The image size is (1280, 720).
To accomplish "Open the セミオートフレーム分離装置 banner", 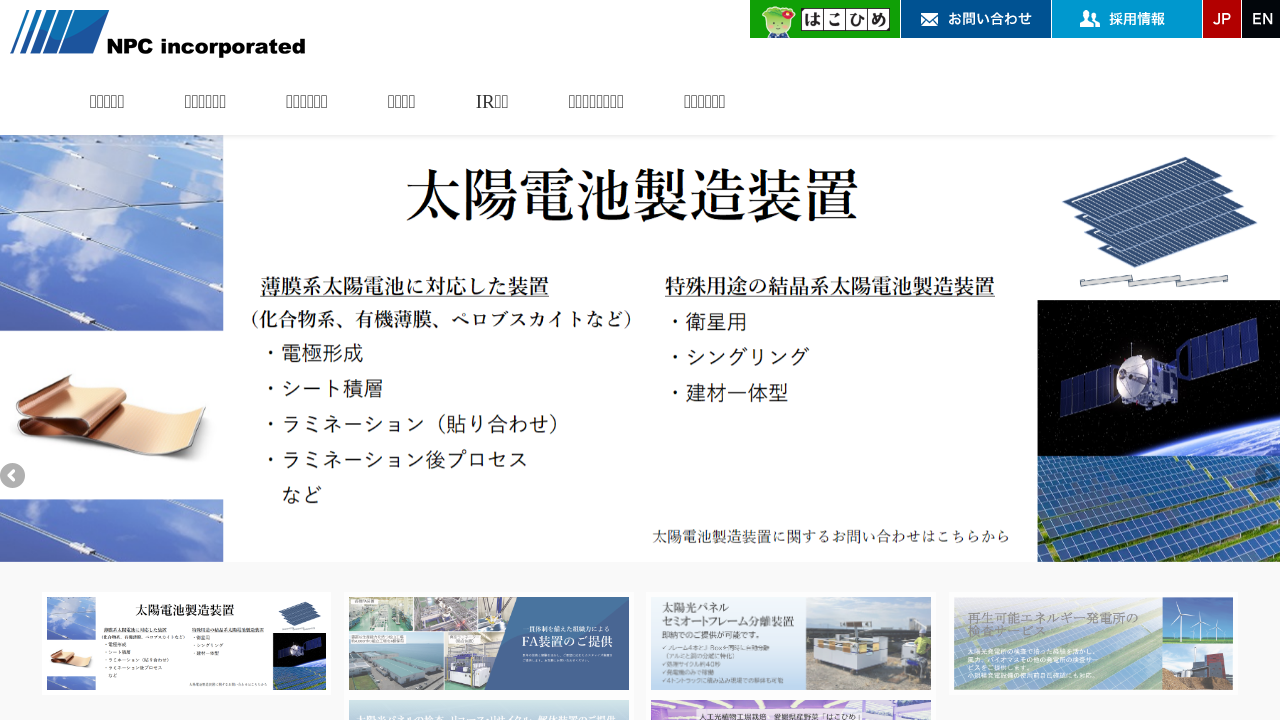I will [x=791, y=643].
